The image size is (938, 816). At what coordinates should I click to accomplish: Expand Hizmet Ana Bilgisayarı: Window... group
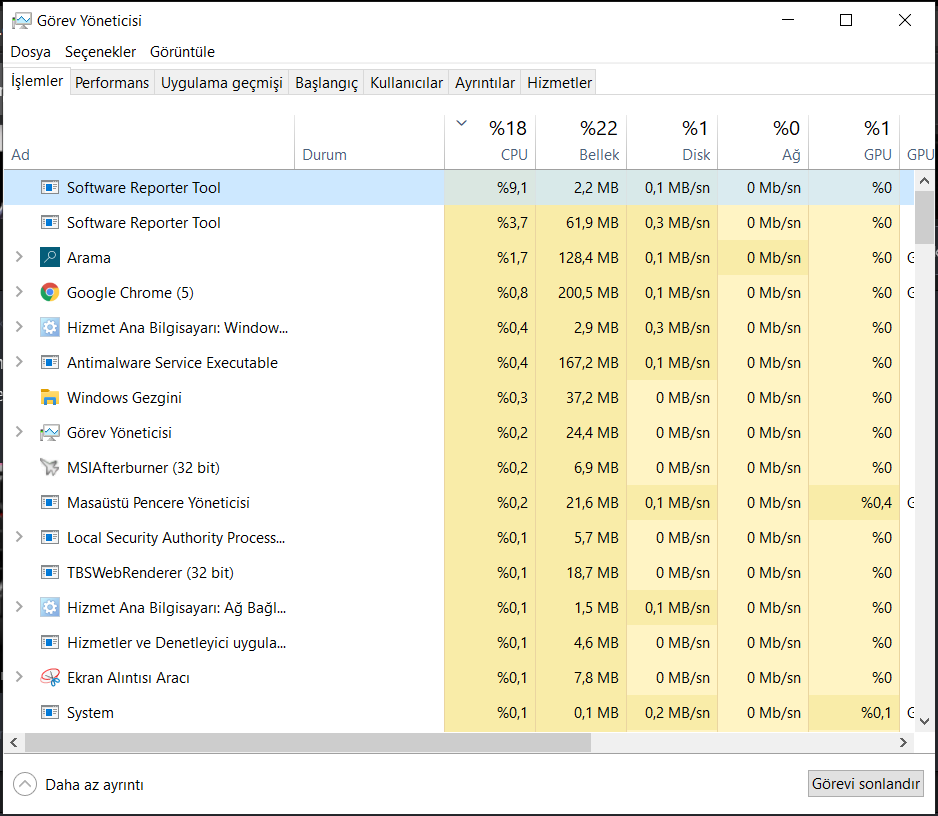(19, 327)
